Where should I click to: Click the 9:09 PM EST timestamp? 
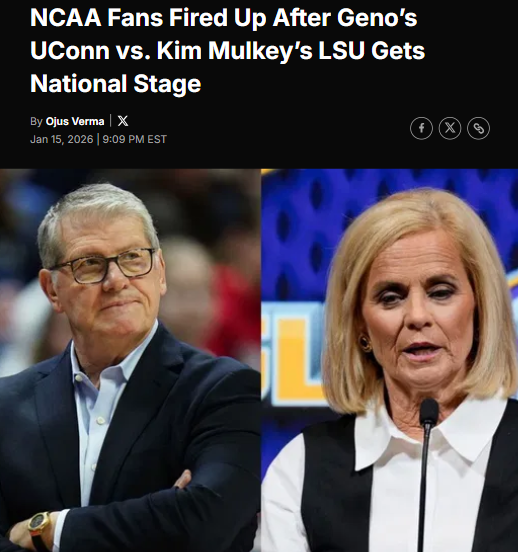tap(135, 139)
